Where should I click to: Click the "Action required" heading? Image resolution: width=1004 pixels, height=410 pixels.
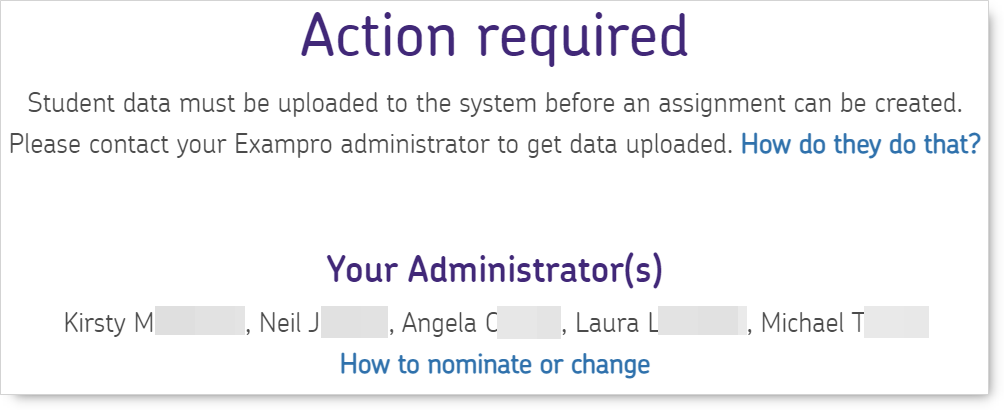tap(494, 37)
